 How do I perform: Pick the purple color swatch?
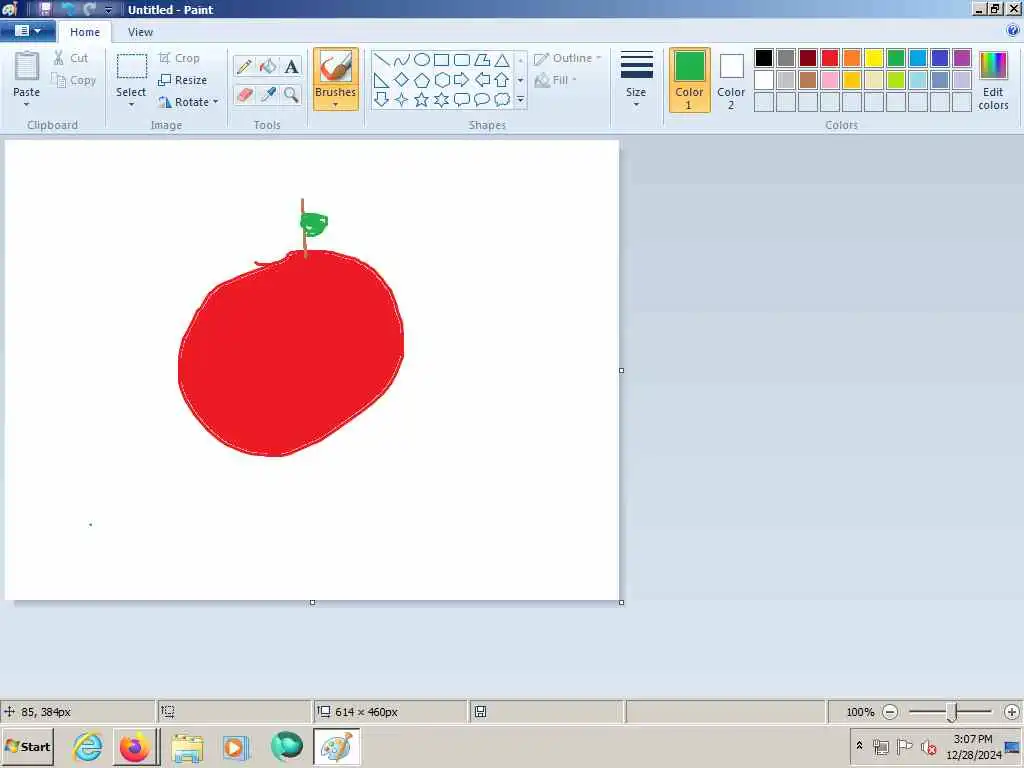[962, 58]
